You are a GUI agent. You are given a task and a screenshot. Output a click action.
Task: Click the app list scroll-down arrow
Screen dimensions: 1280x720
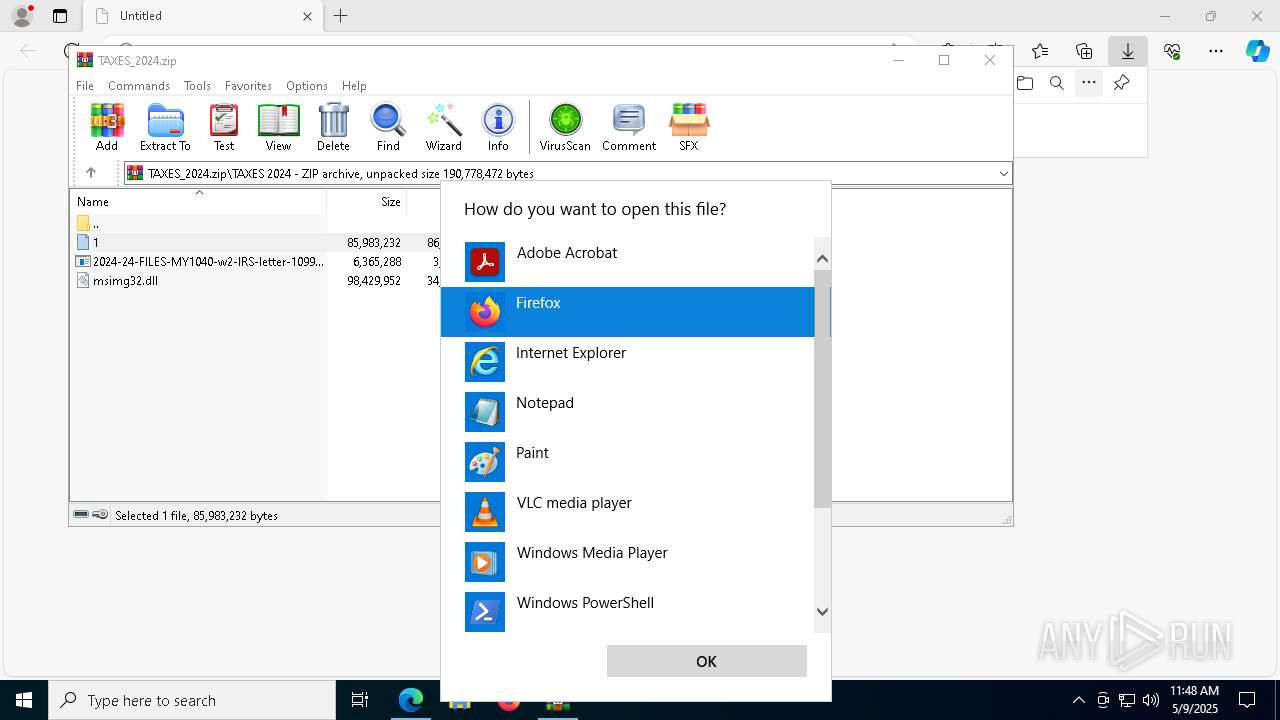822,612
